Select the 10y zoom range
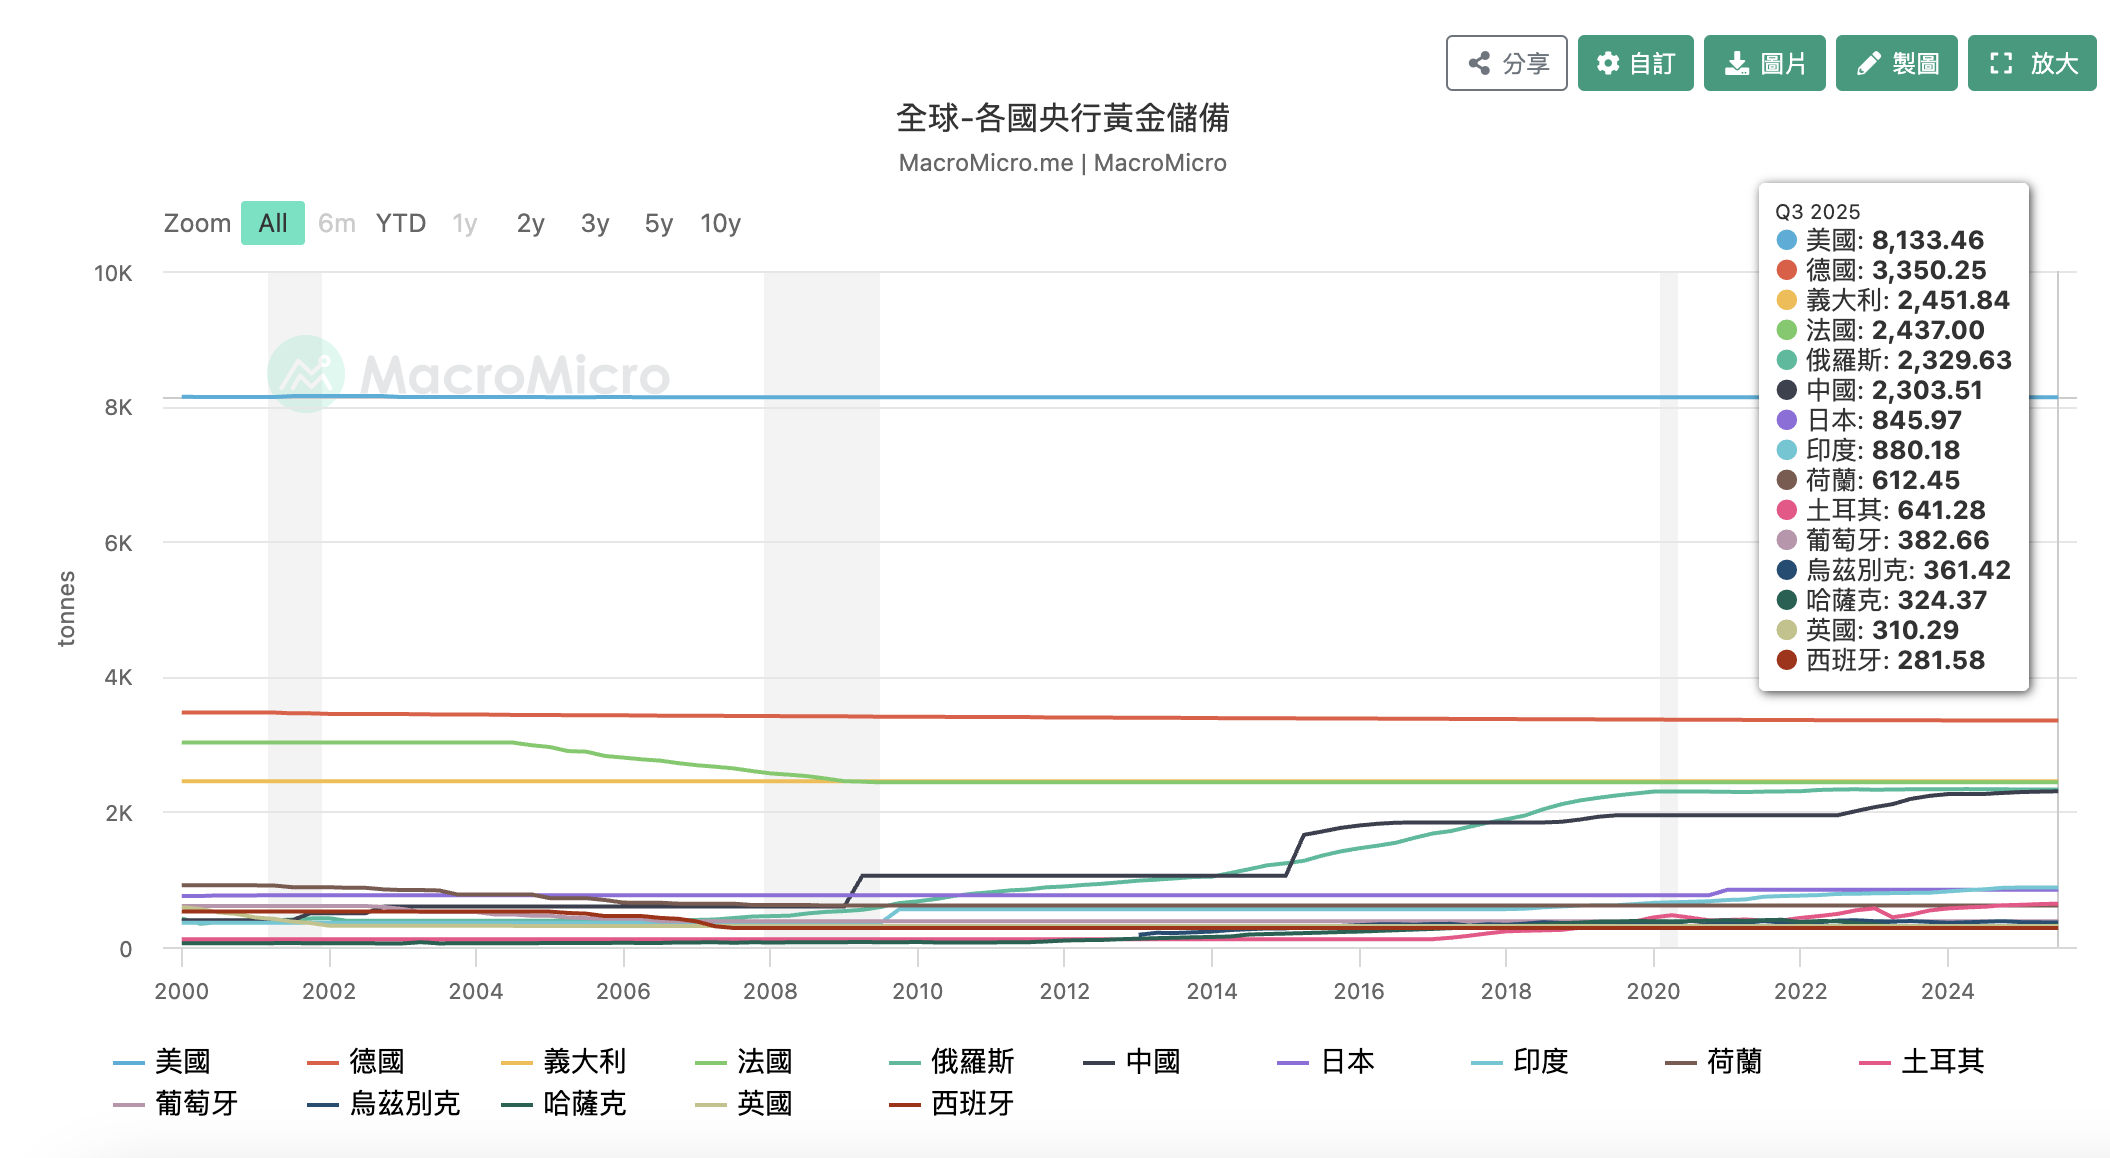 click(721, 223)
